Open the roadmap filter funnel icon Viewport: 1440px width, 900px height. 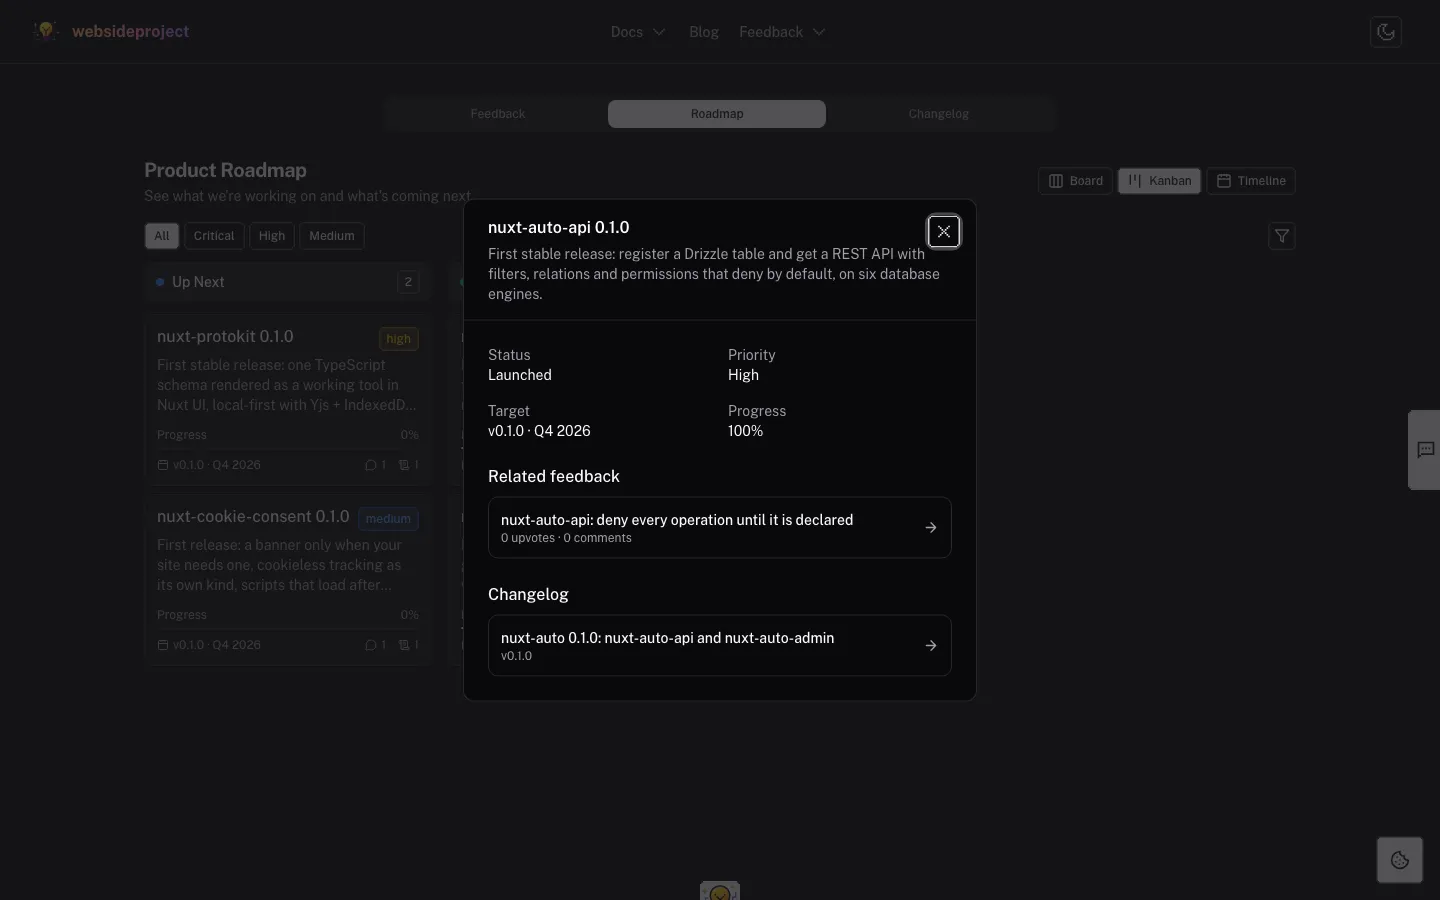pos(1282,236)
